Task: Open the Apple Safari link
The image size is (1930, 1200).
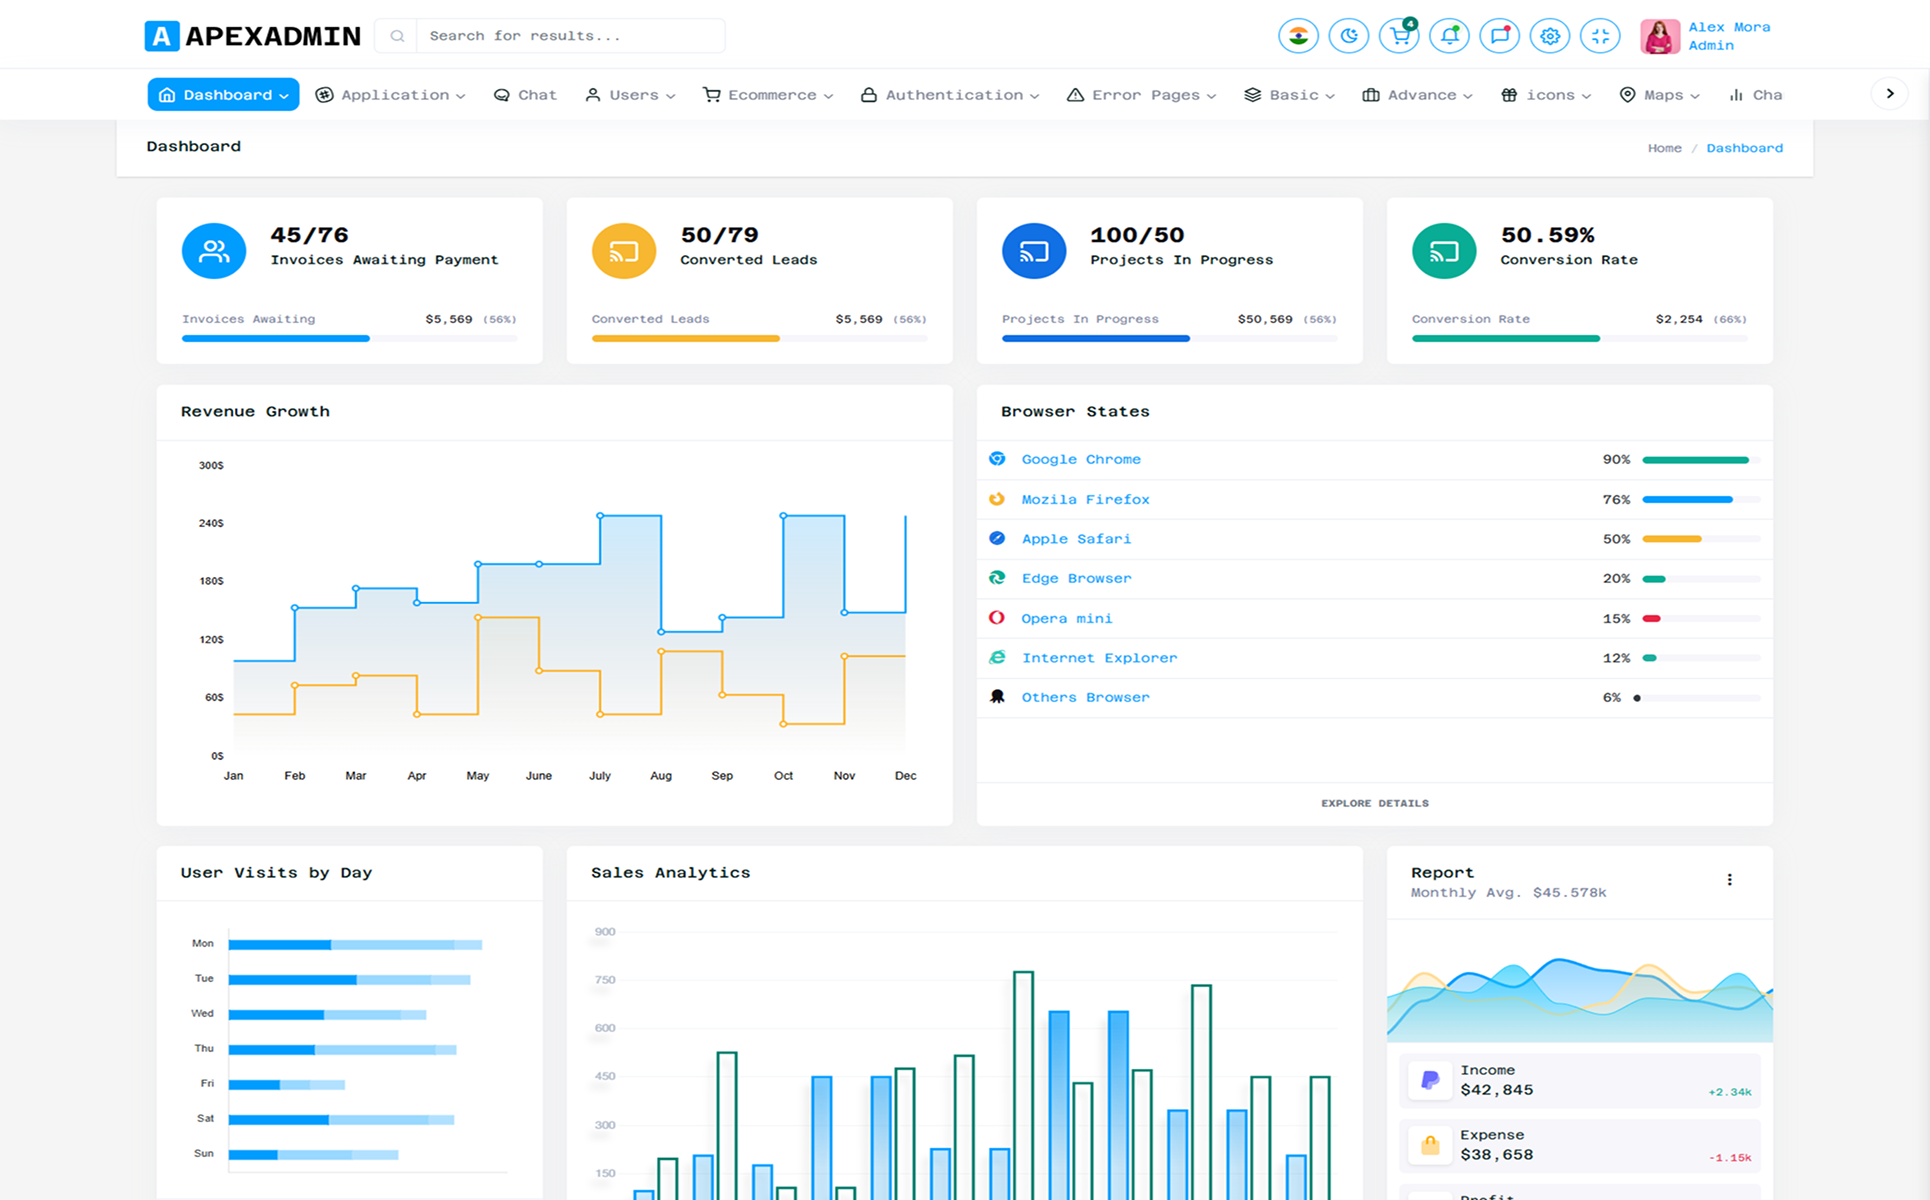Action: tap(1076, 539)
